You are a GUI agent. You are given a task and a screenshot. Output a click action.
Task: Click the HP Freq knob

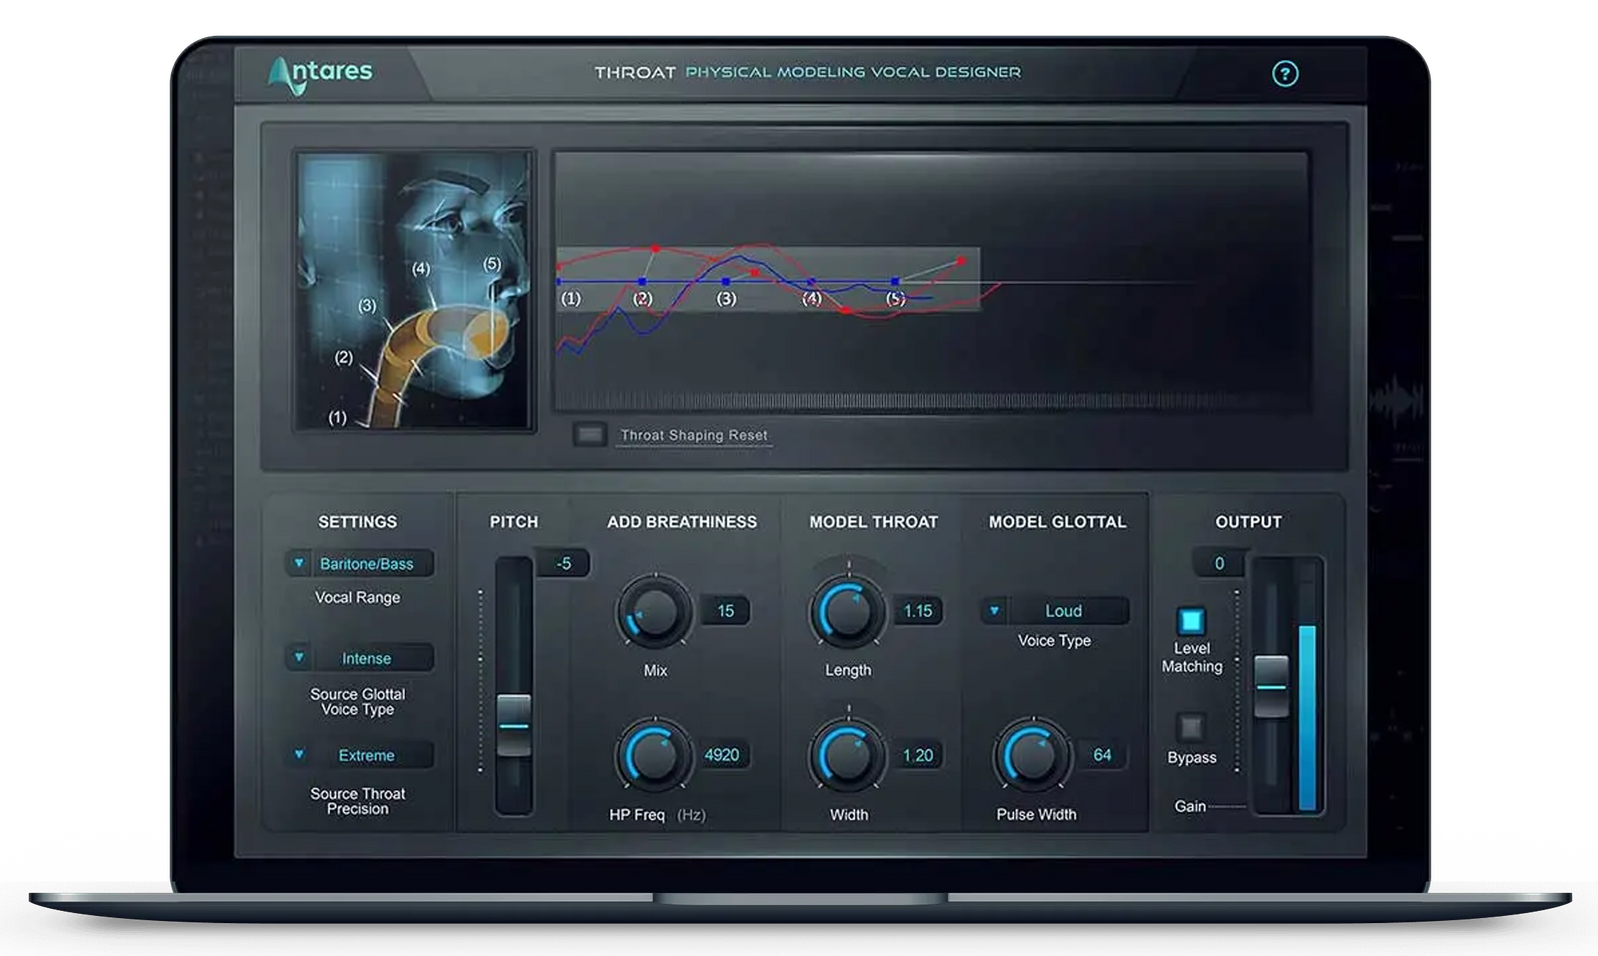coord(653,756)
